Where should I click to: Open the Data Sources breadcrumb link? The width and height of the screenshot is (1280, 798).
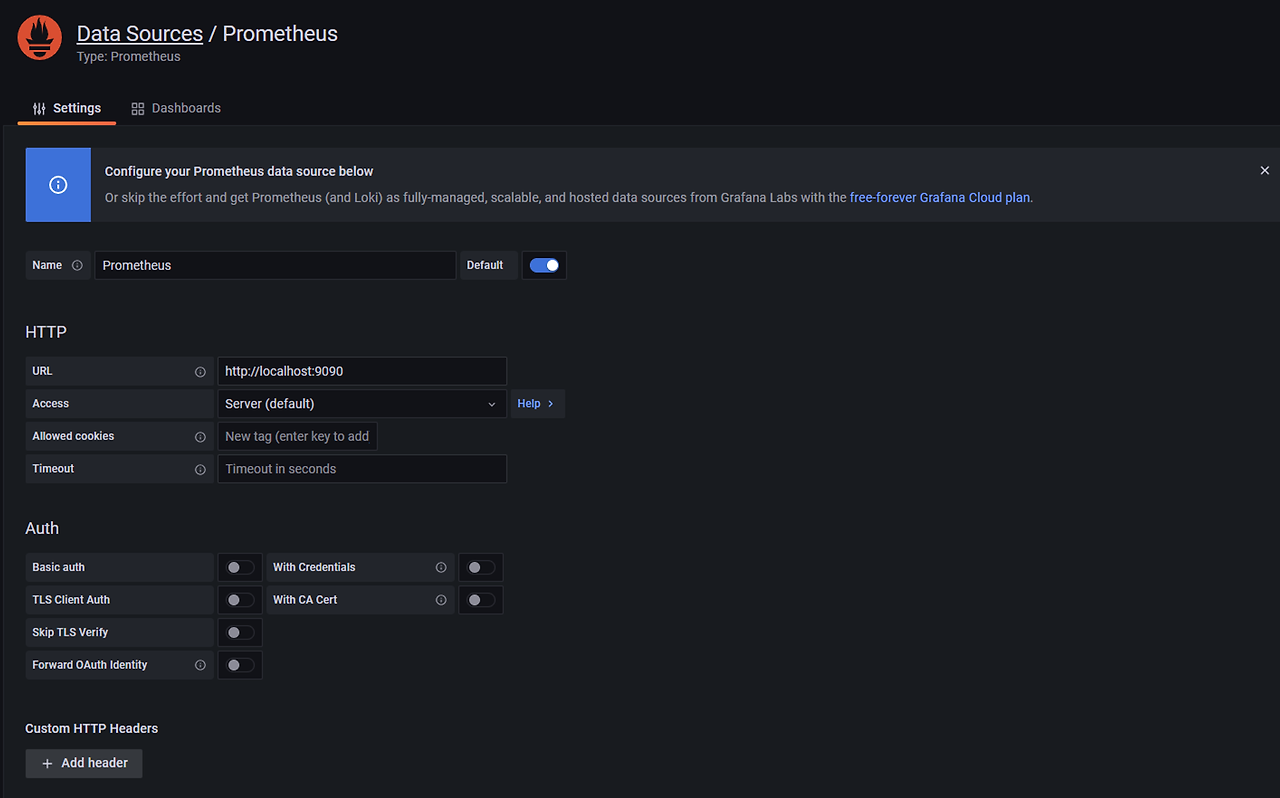(x=140, y=33)
